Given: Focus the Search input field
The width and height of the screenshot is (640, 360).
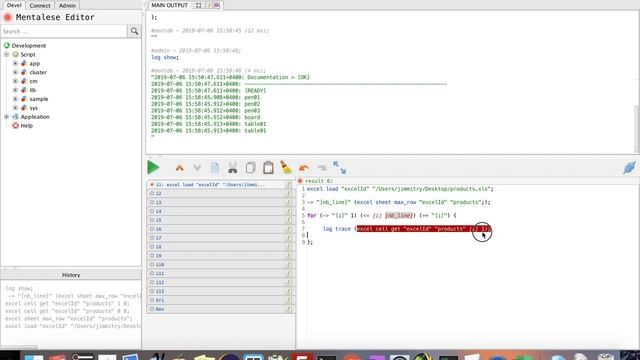Looking at the screenshot, I should pyautogui.click(x=64, y=31).
